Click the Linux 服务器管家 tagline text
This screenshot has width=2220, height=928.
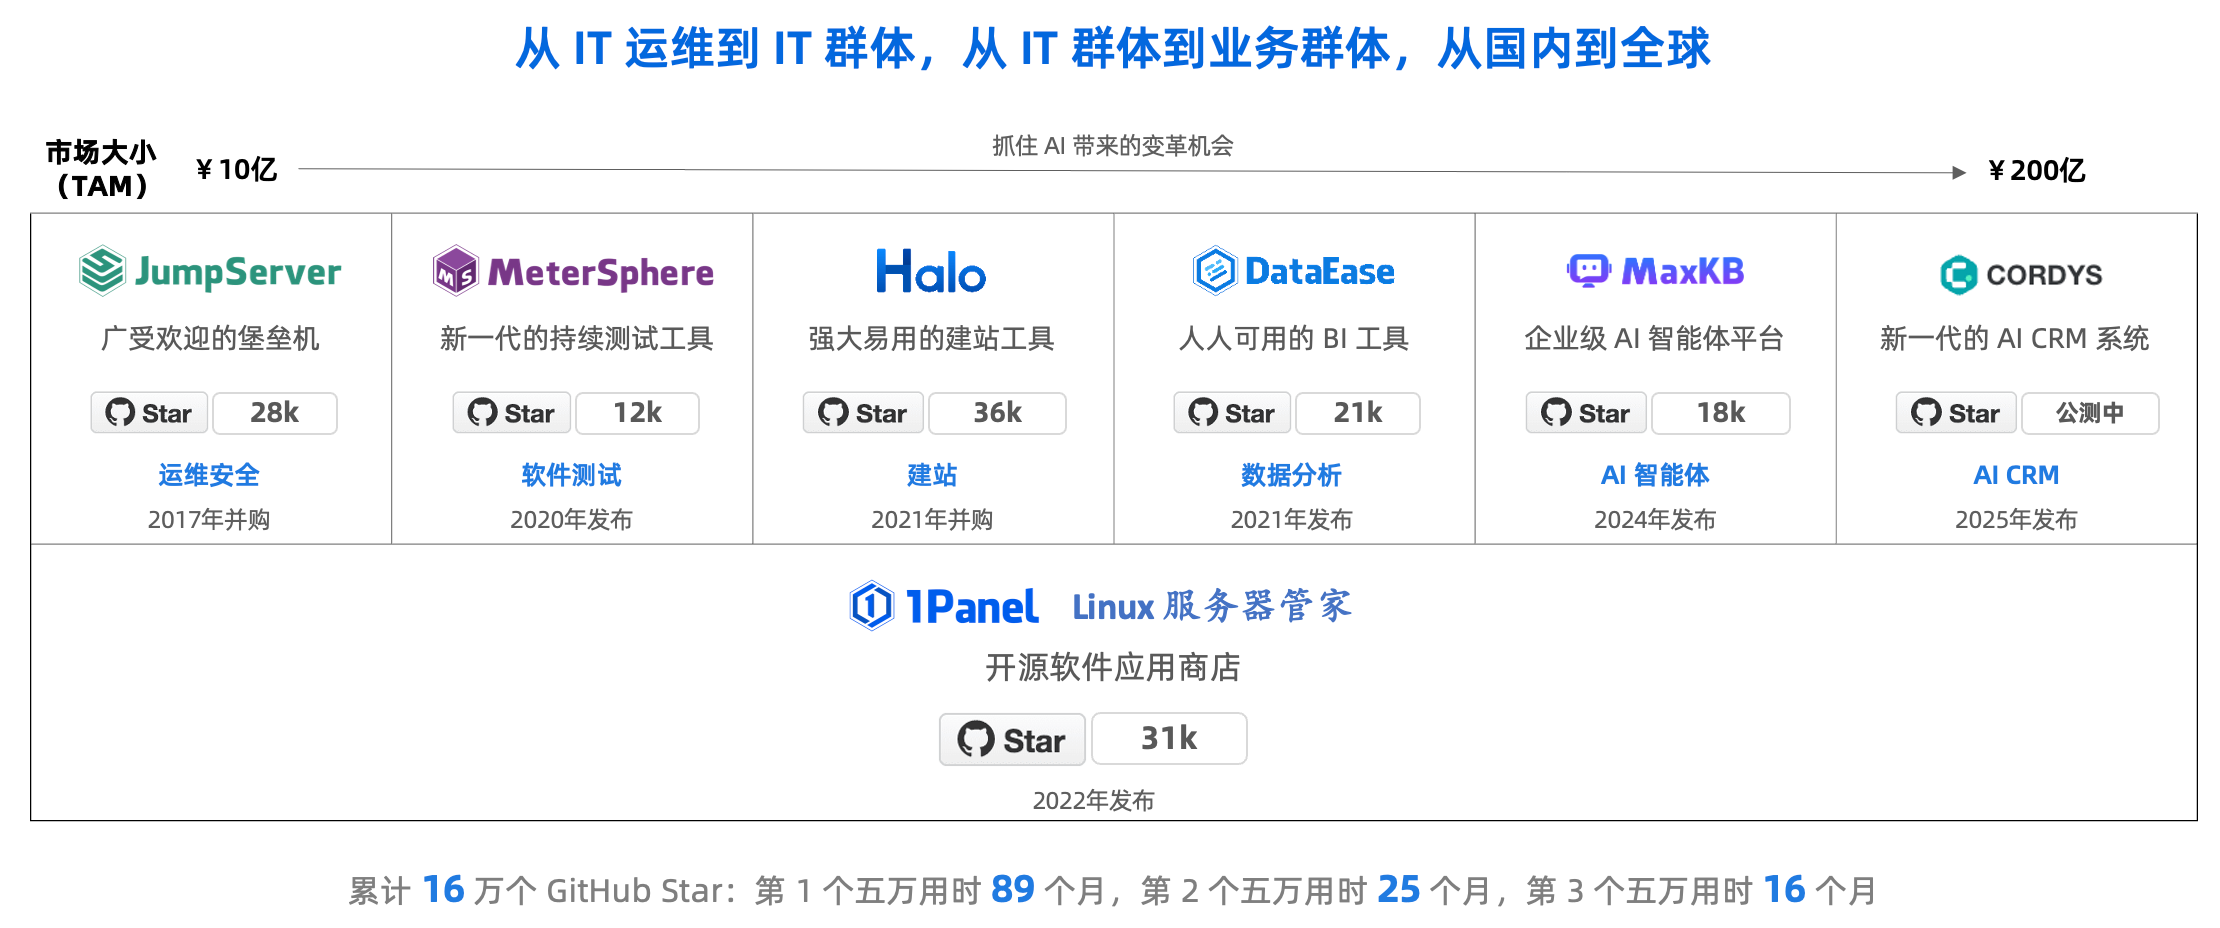point(1212,606)
